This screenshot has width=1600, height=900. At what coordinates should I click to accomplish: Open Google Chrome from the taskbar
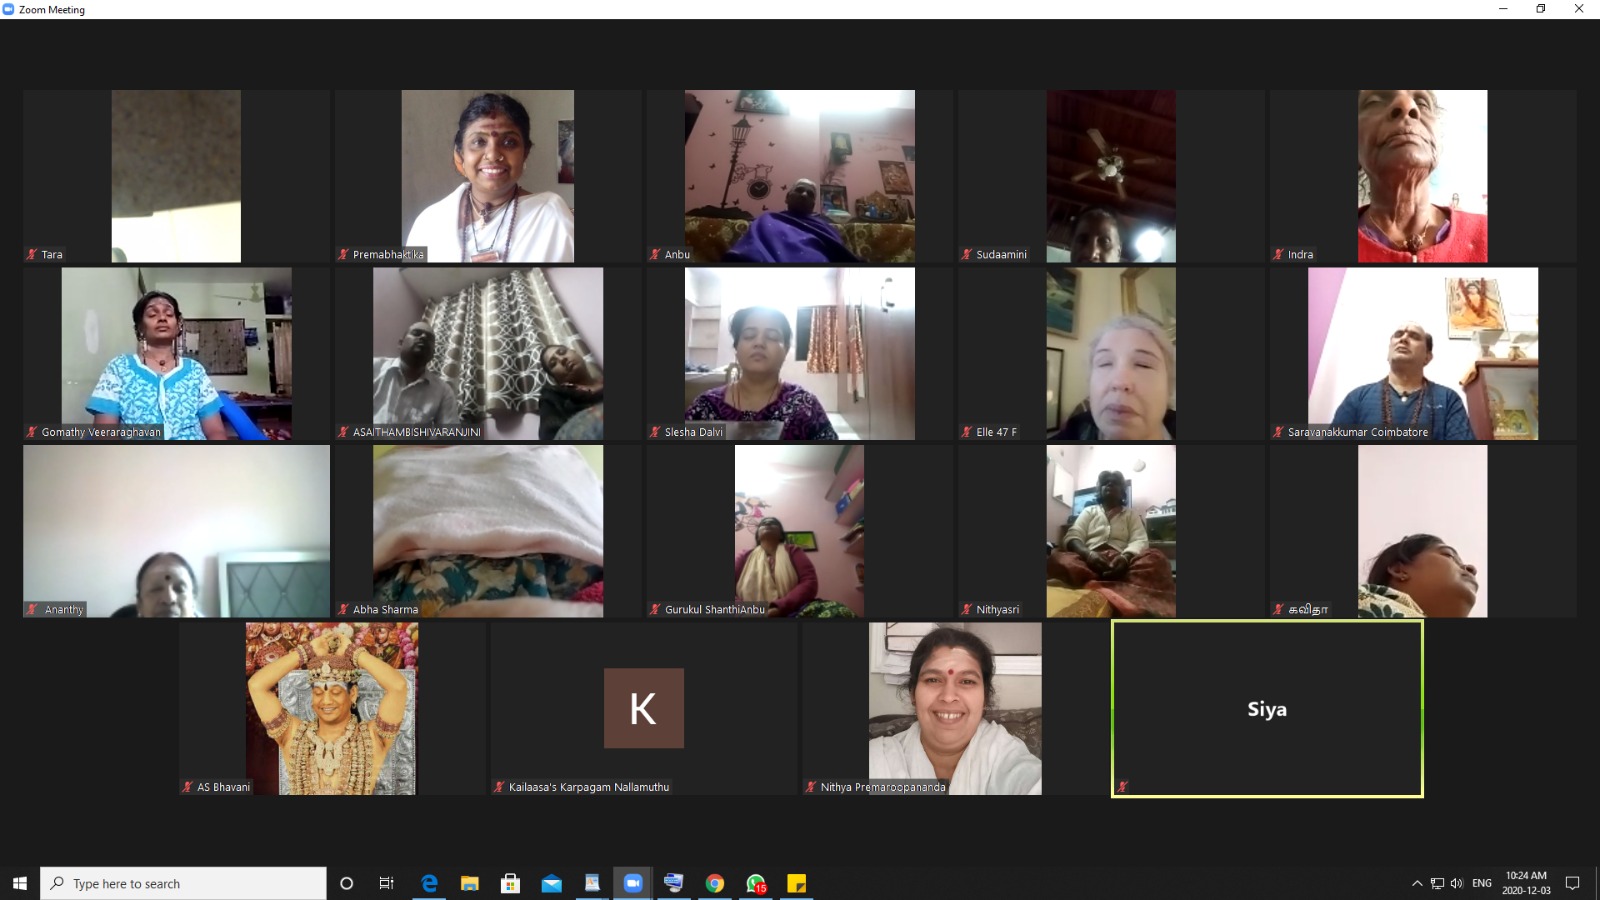coord(714,883)
